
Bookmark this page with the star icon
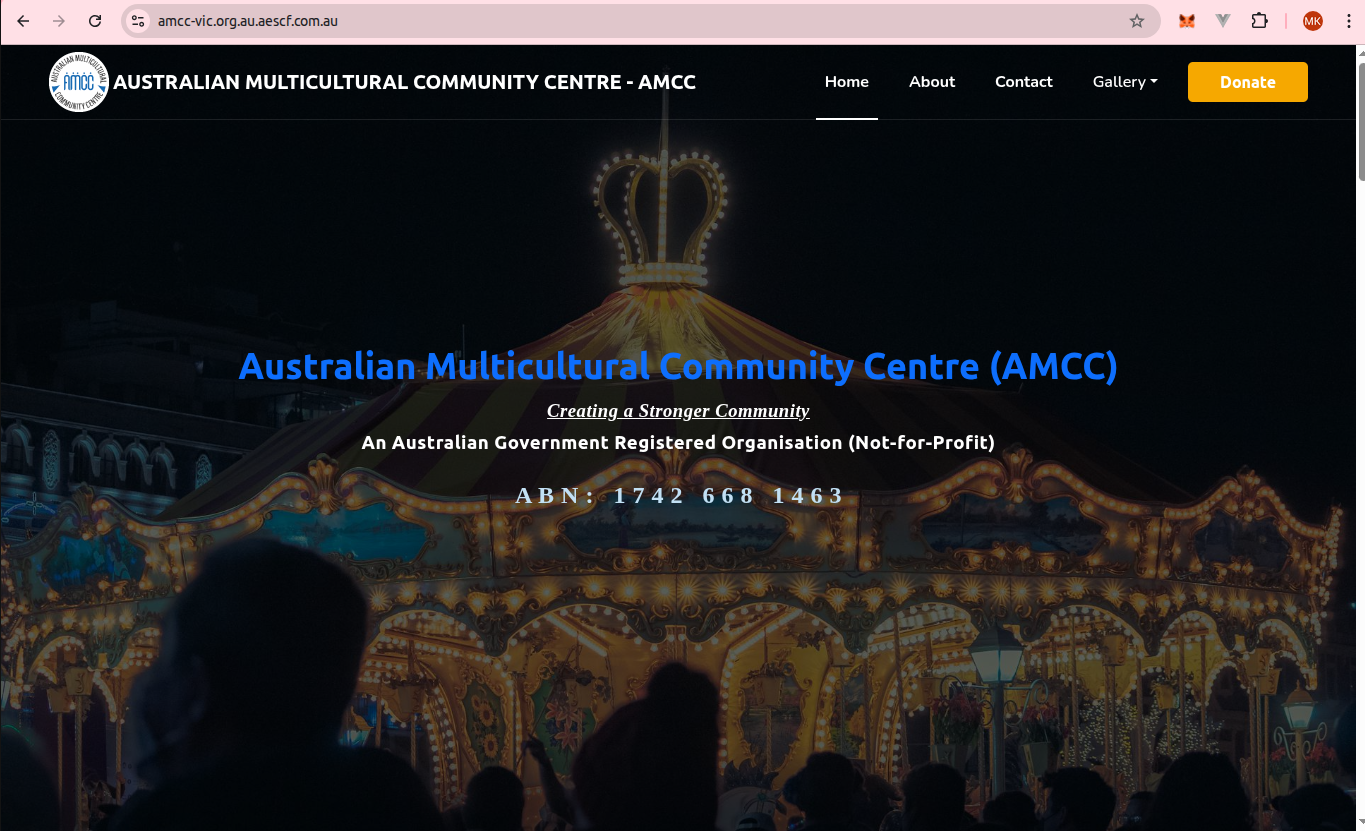[x=1137, y=21]
